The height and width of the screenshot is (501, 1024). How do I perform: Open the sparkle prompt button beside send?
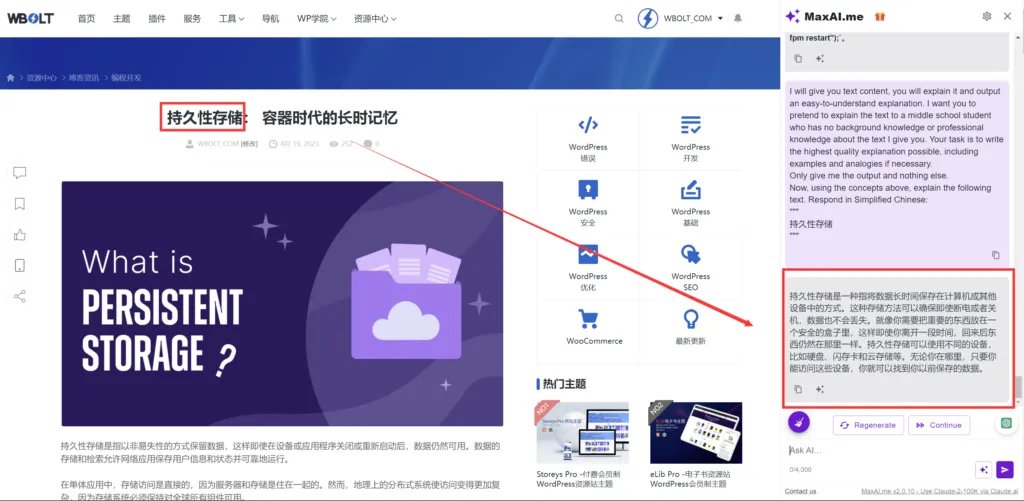click(984, 469)
